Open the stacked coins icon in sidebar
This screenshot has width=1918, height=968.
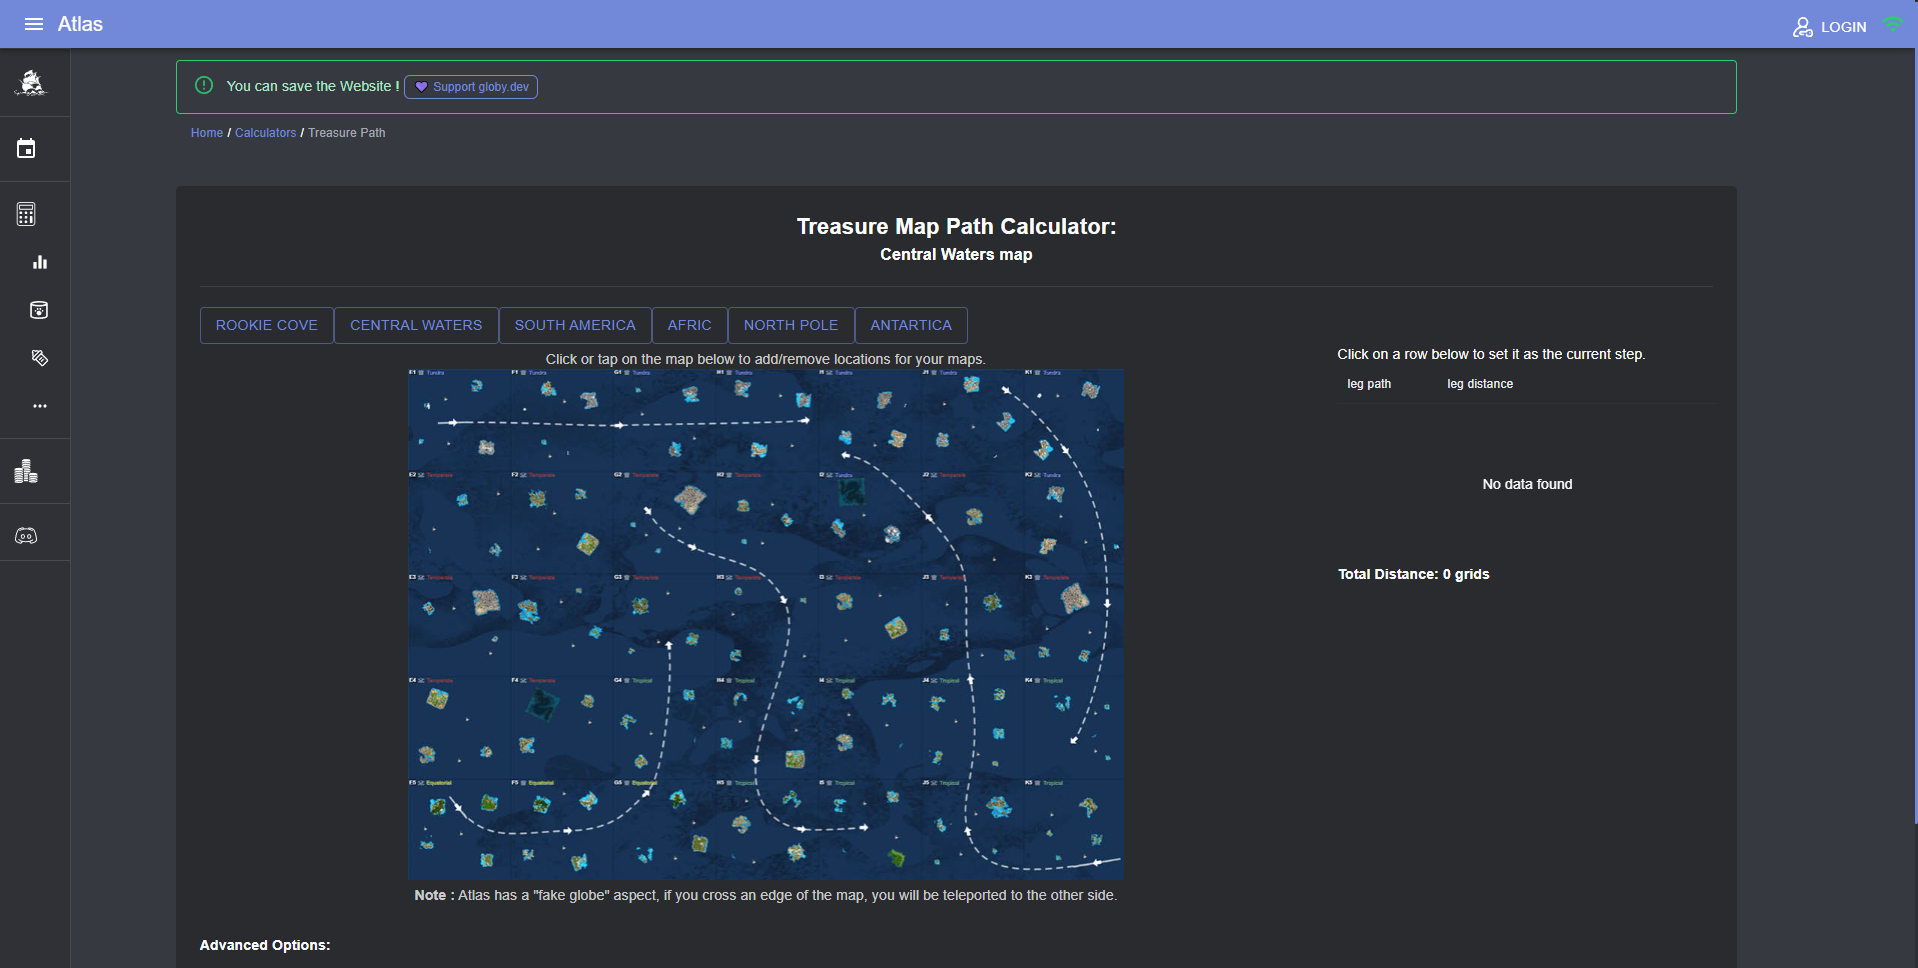click(26, 471)
